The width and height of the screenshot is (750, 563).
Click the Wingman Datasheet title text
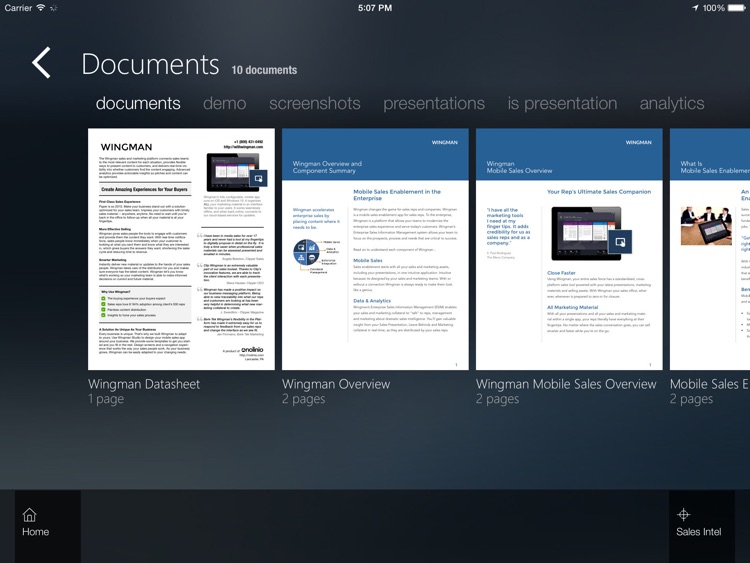point(143,384)
